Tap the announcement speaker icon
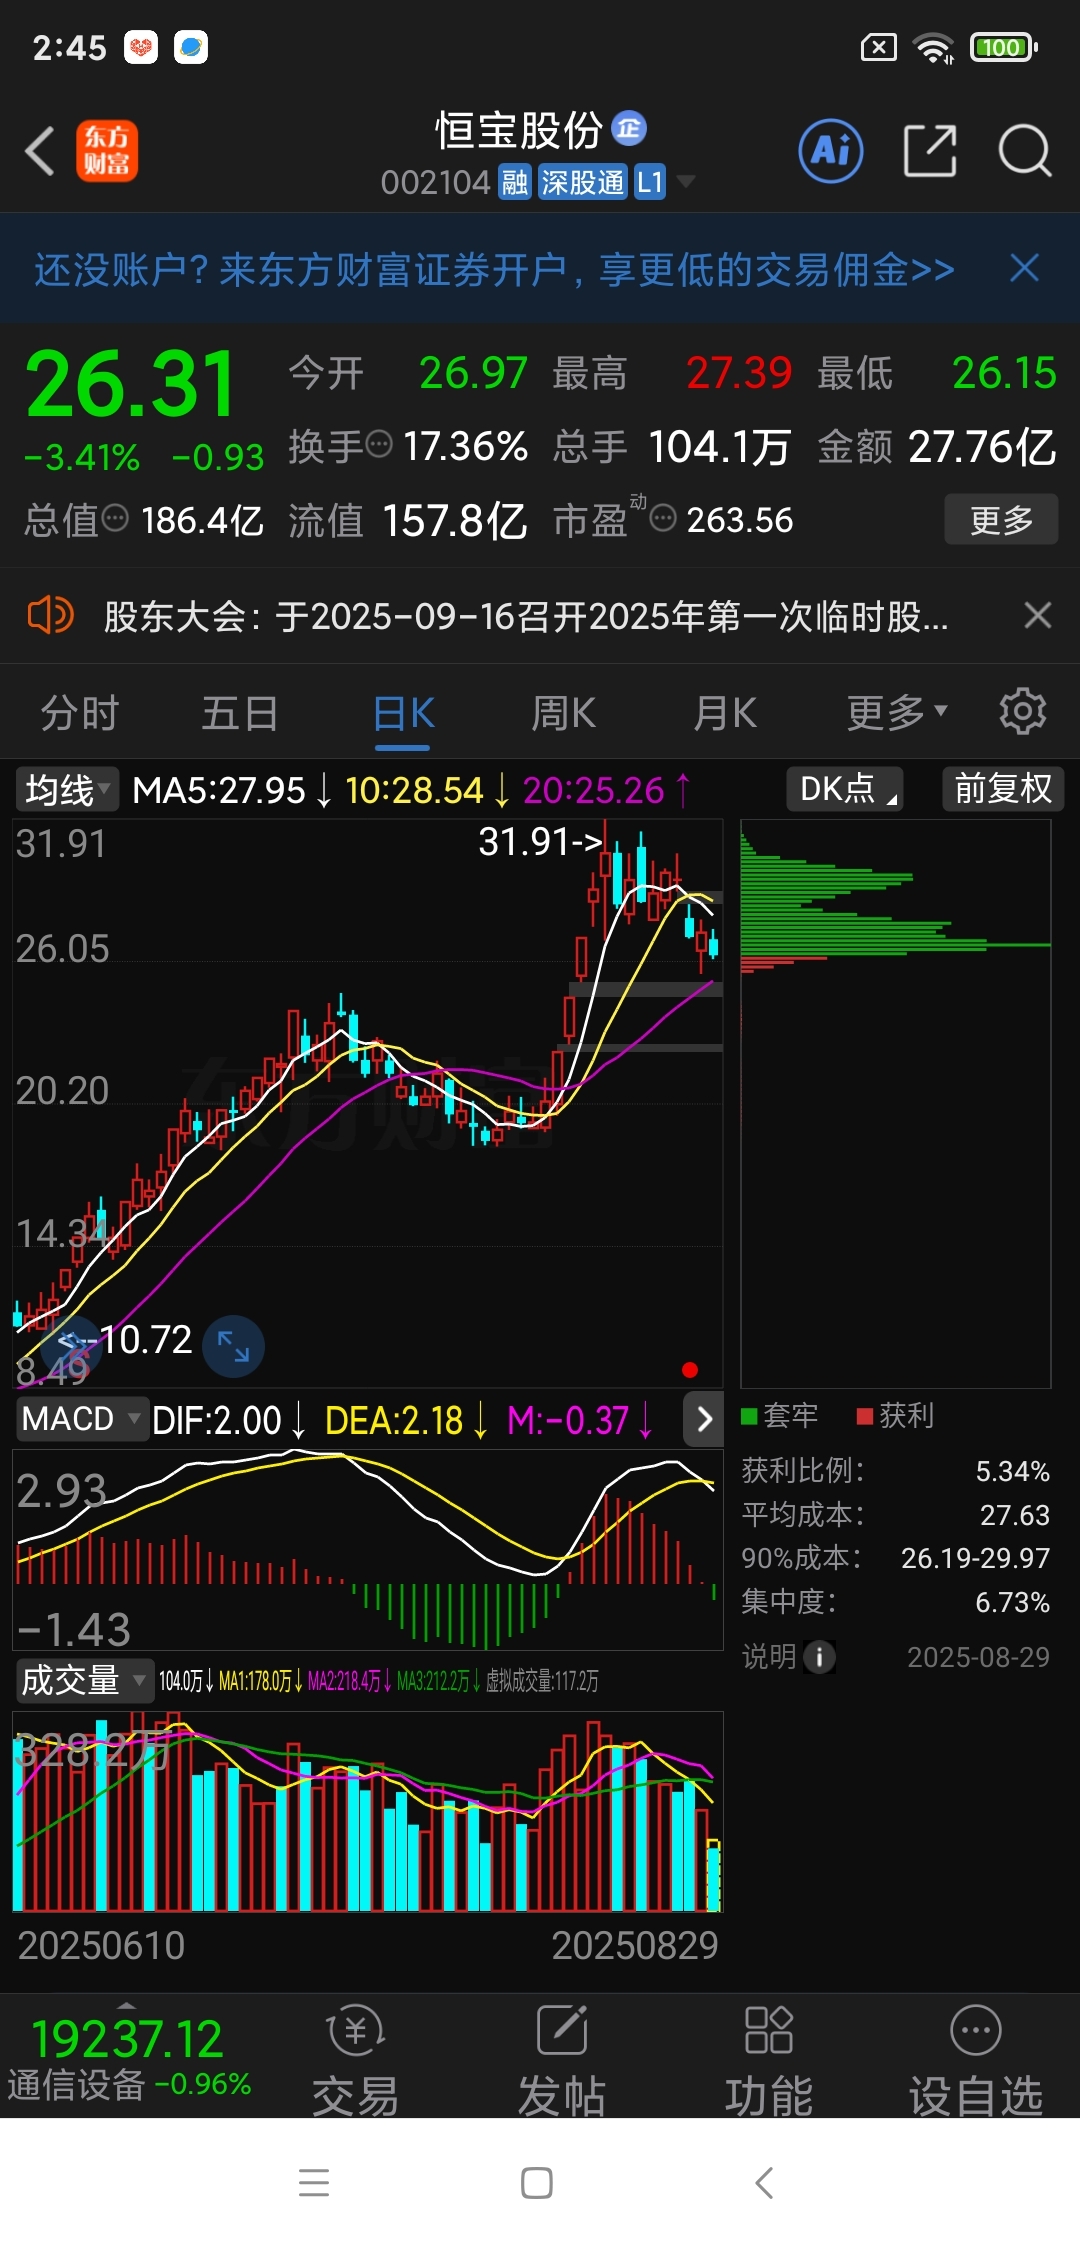This screenshot has height=2248, width=1080. tap(50, 615)
